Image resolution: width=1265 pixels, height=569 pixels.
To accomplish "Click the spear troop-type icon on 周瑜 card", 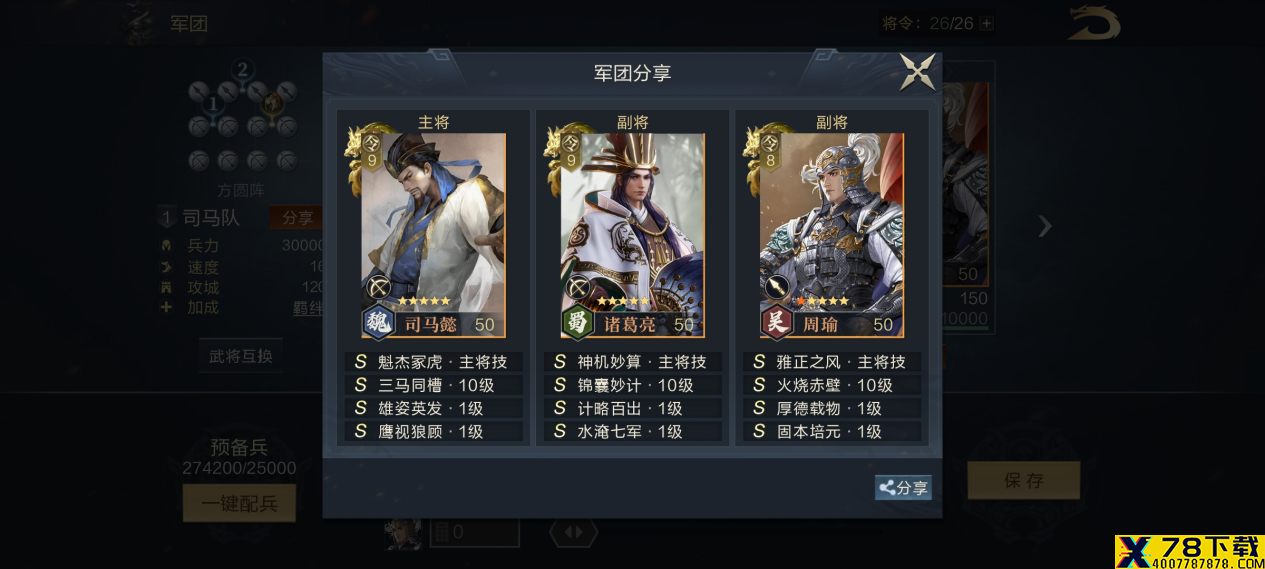I will pos(778,288).
